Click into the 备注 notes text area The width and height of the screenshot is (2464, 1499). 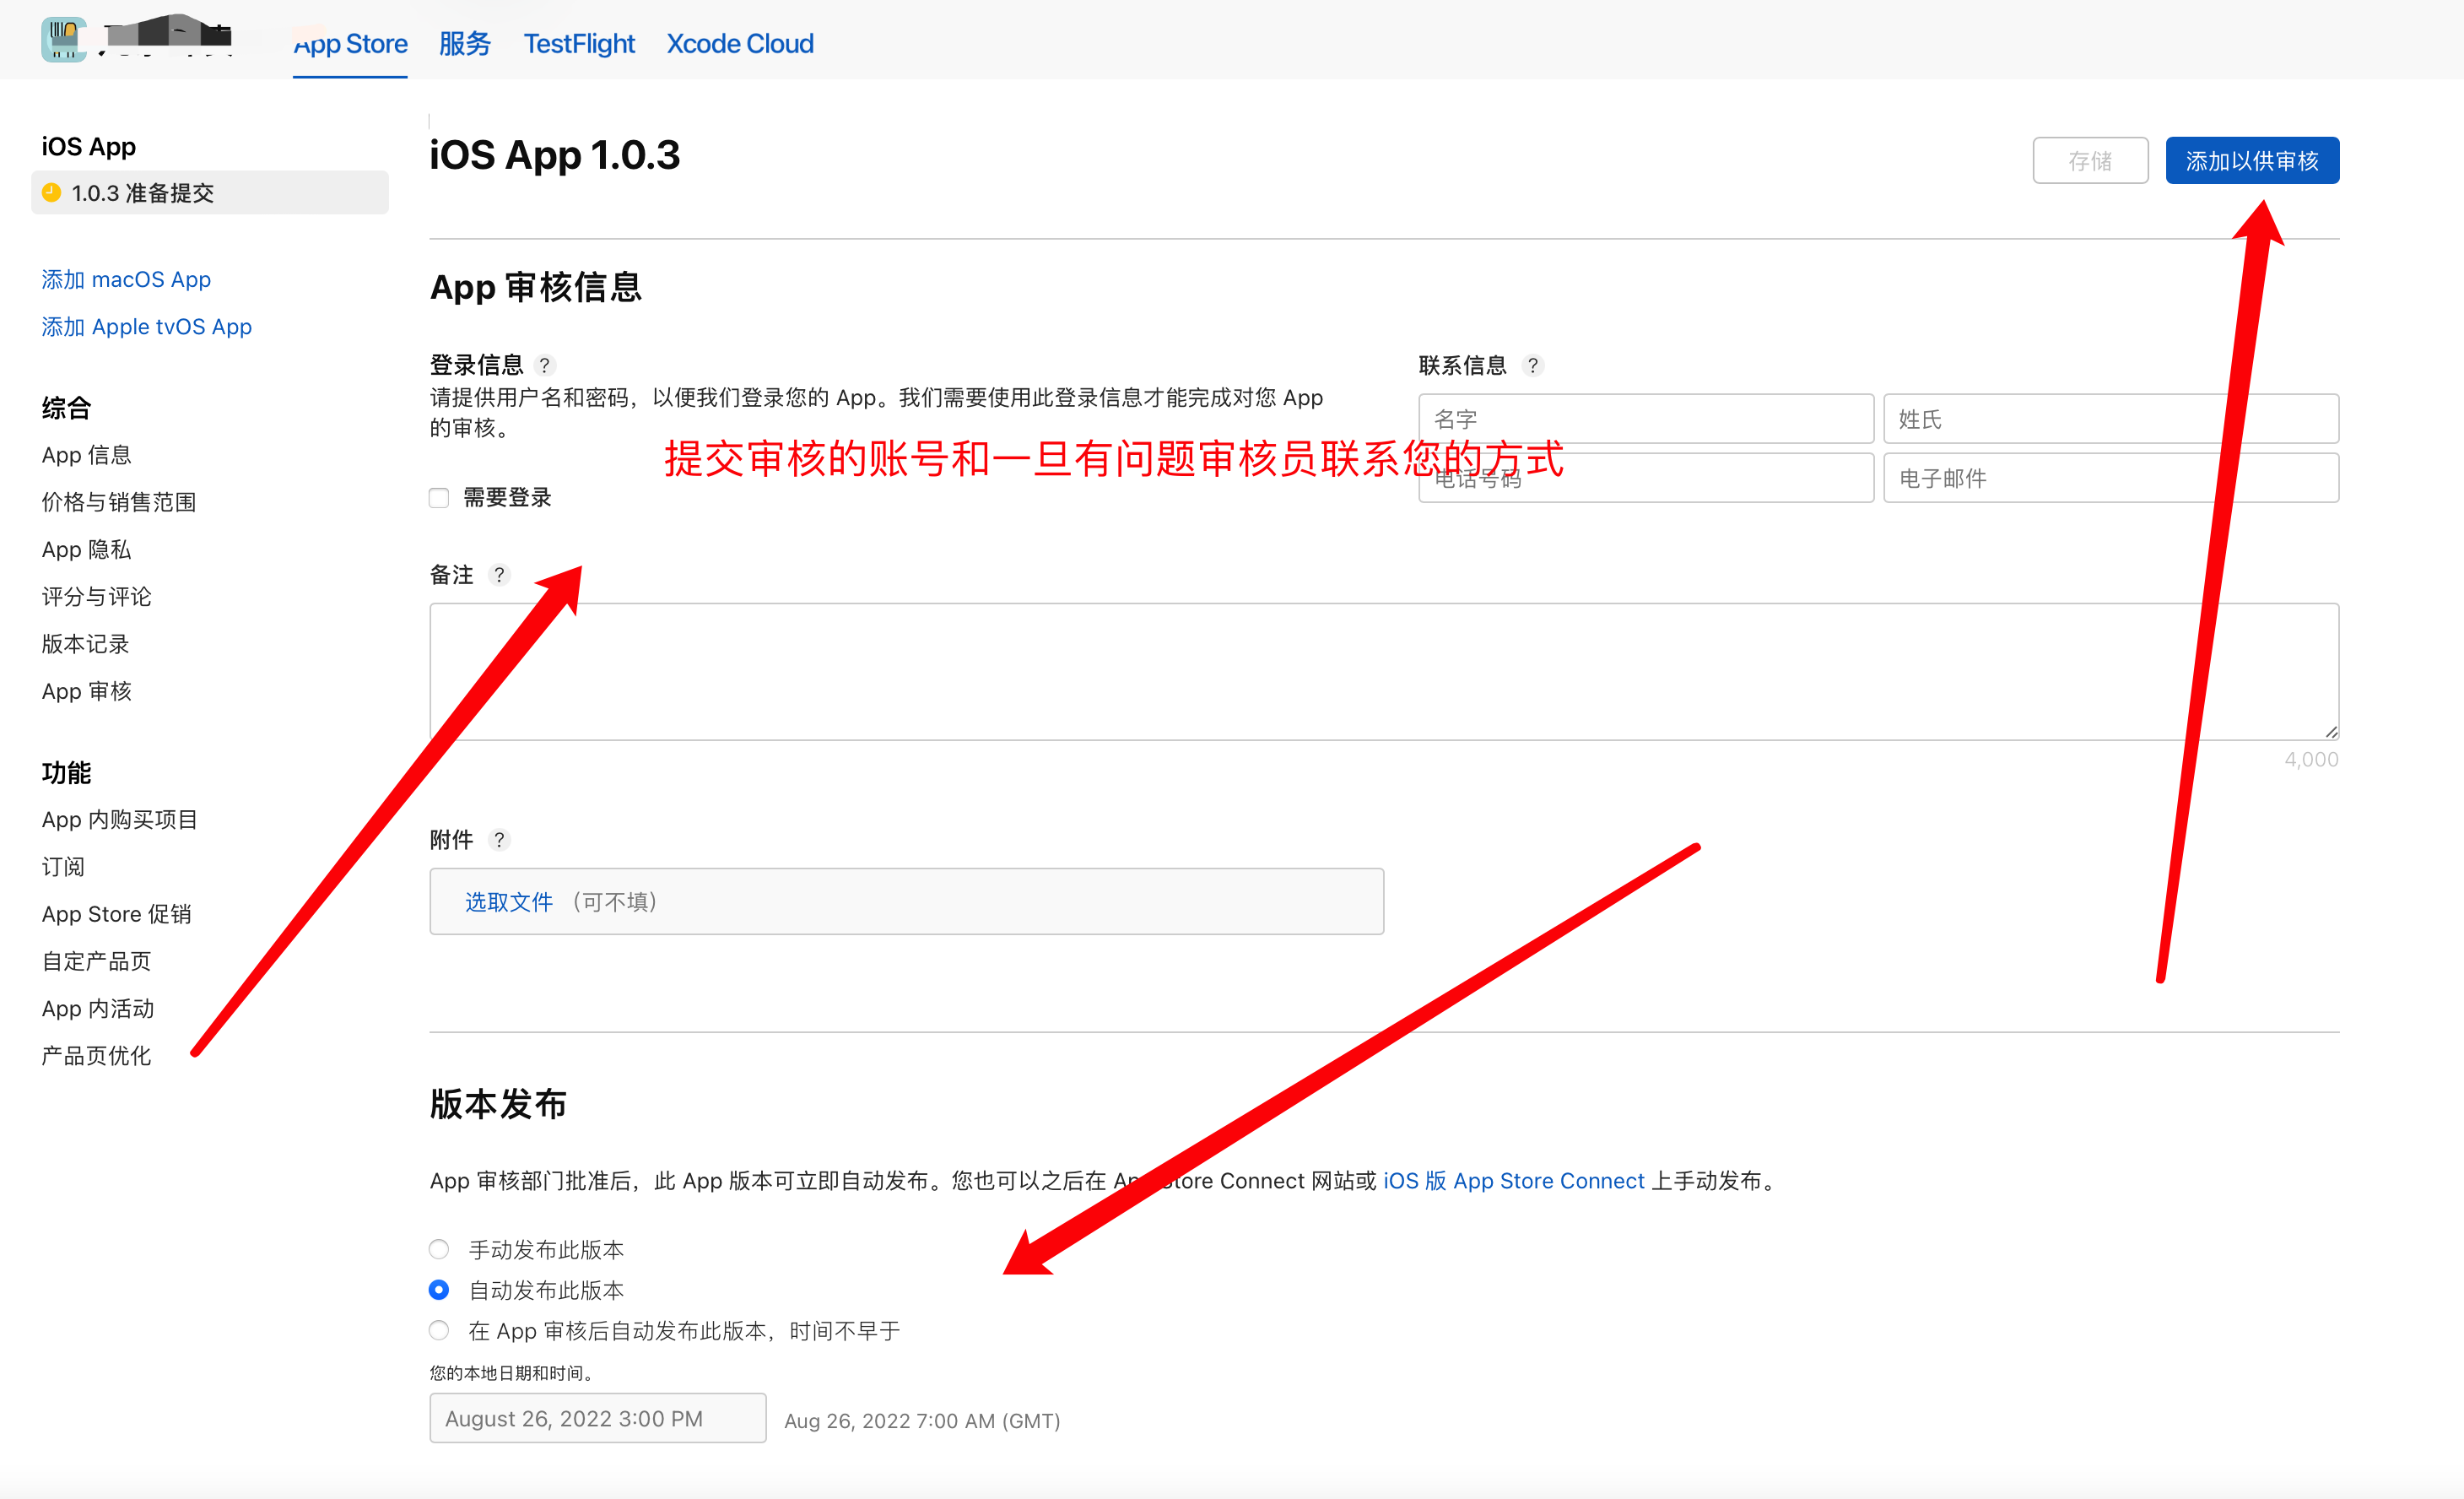(1383, 671)
